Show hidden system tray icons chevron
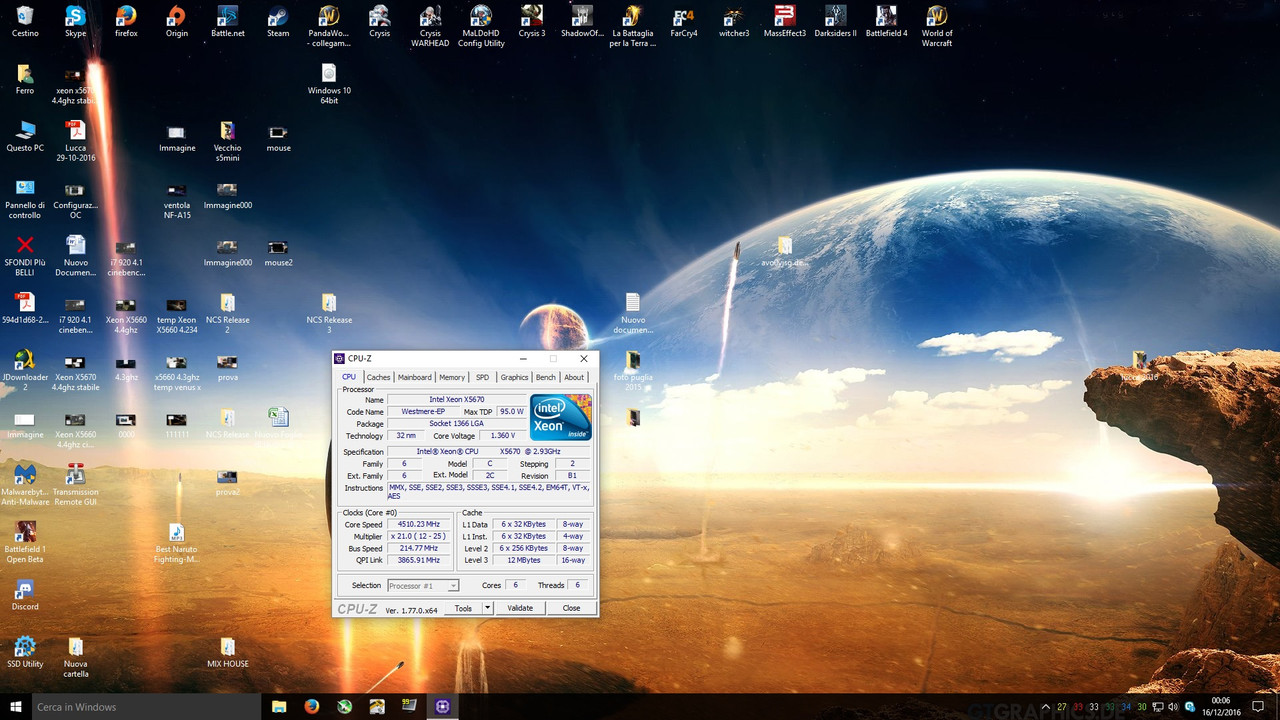1280x720 pixels. click(x=1046, y=706)
